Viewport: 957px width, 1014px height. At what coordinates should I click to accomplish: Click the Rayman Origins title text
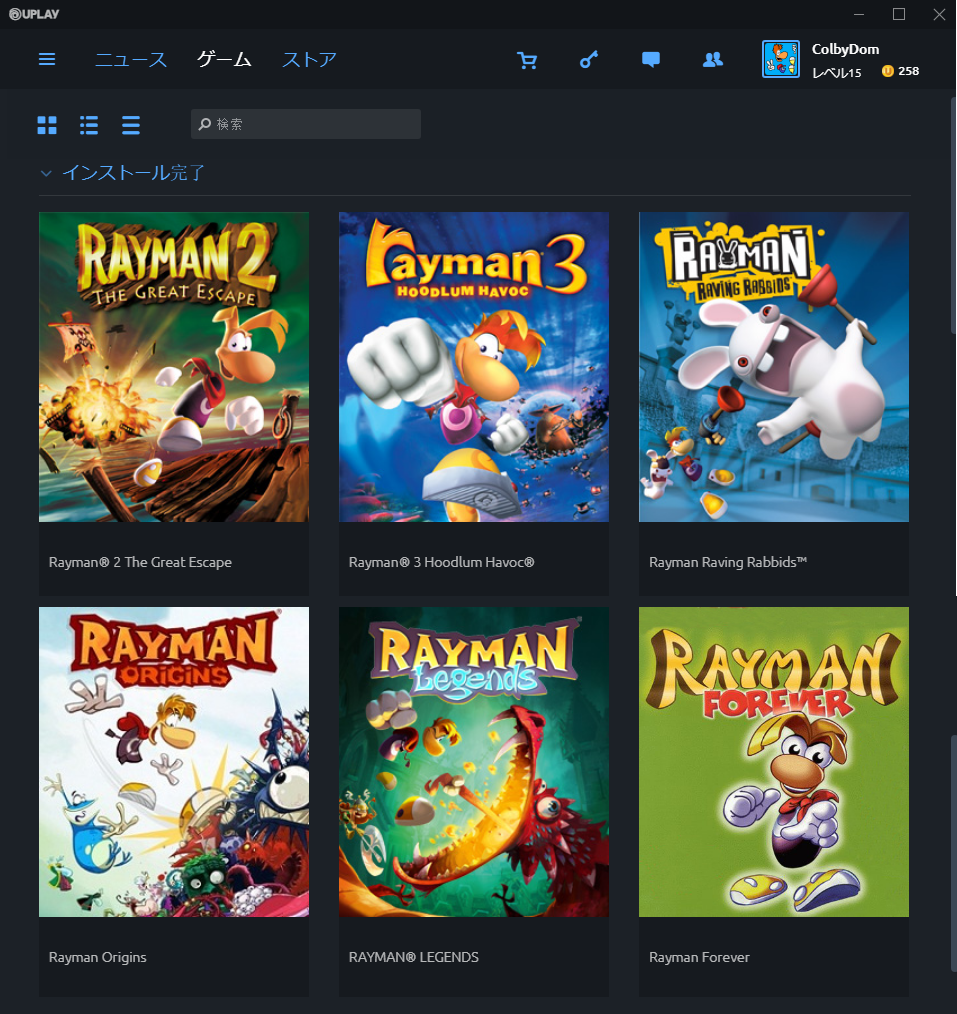(98, 957)
